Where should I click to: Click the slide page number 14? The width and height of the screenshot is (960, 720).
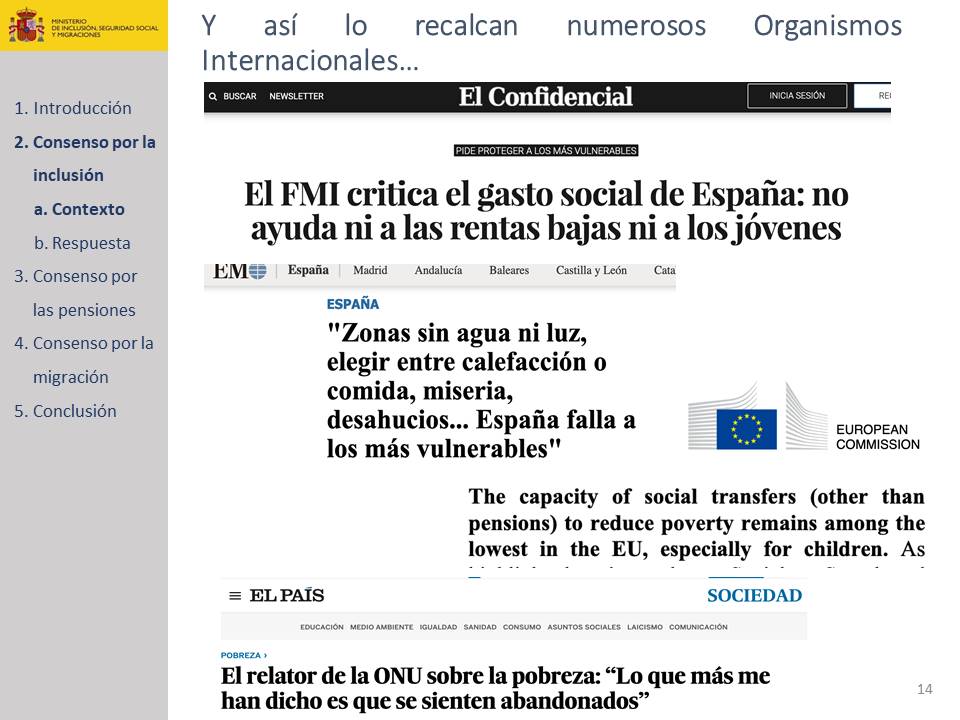point(924,689)
